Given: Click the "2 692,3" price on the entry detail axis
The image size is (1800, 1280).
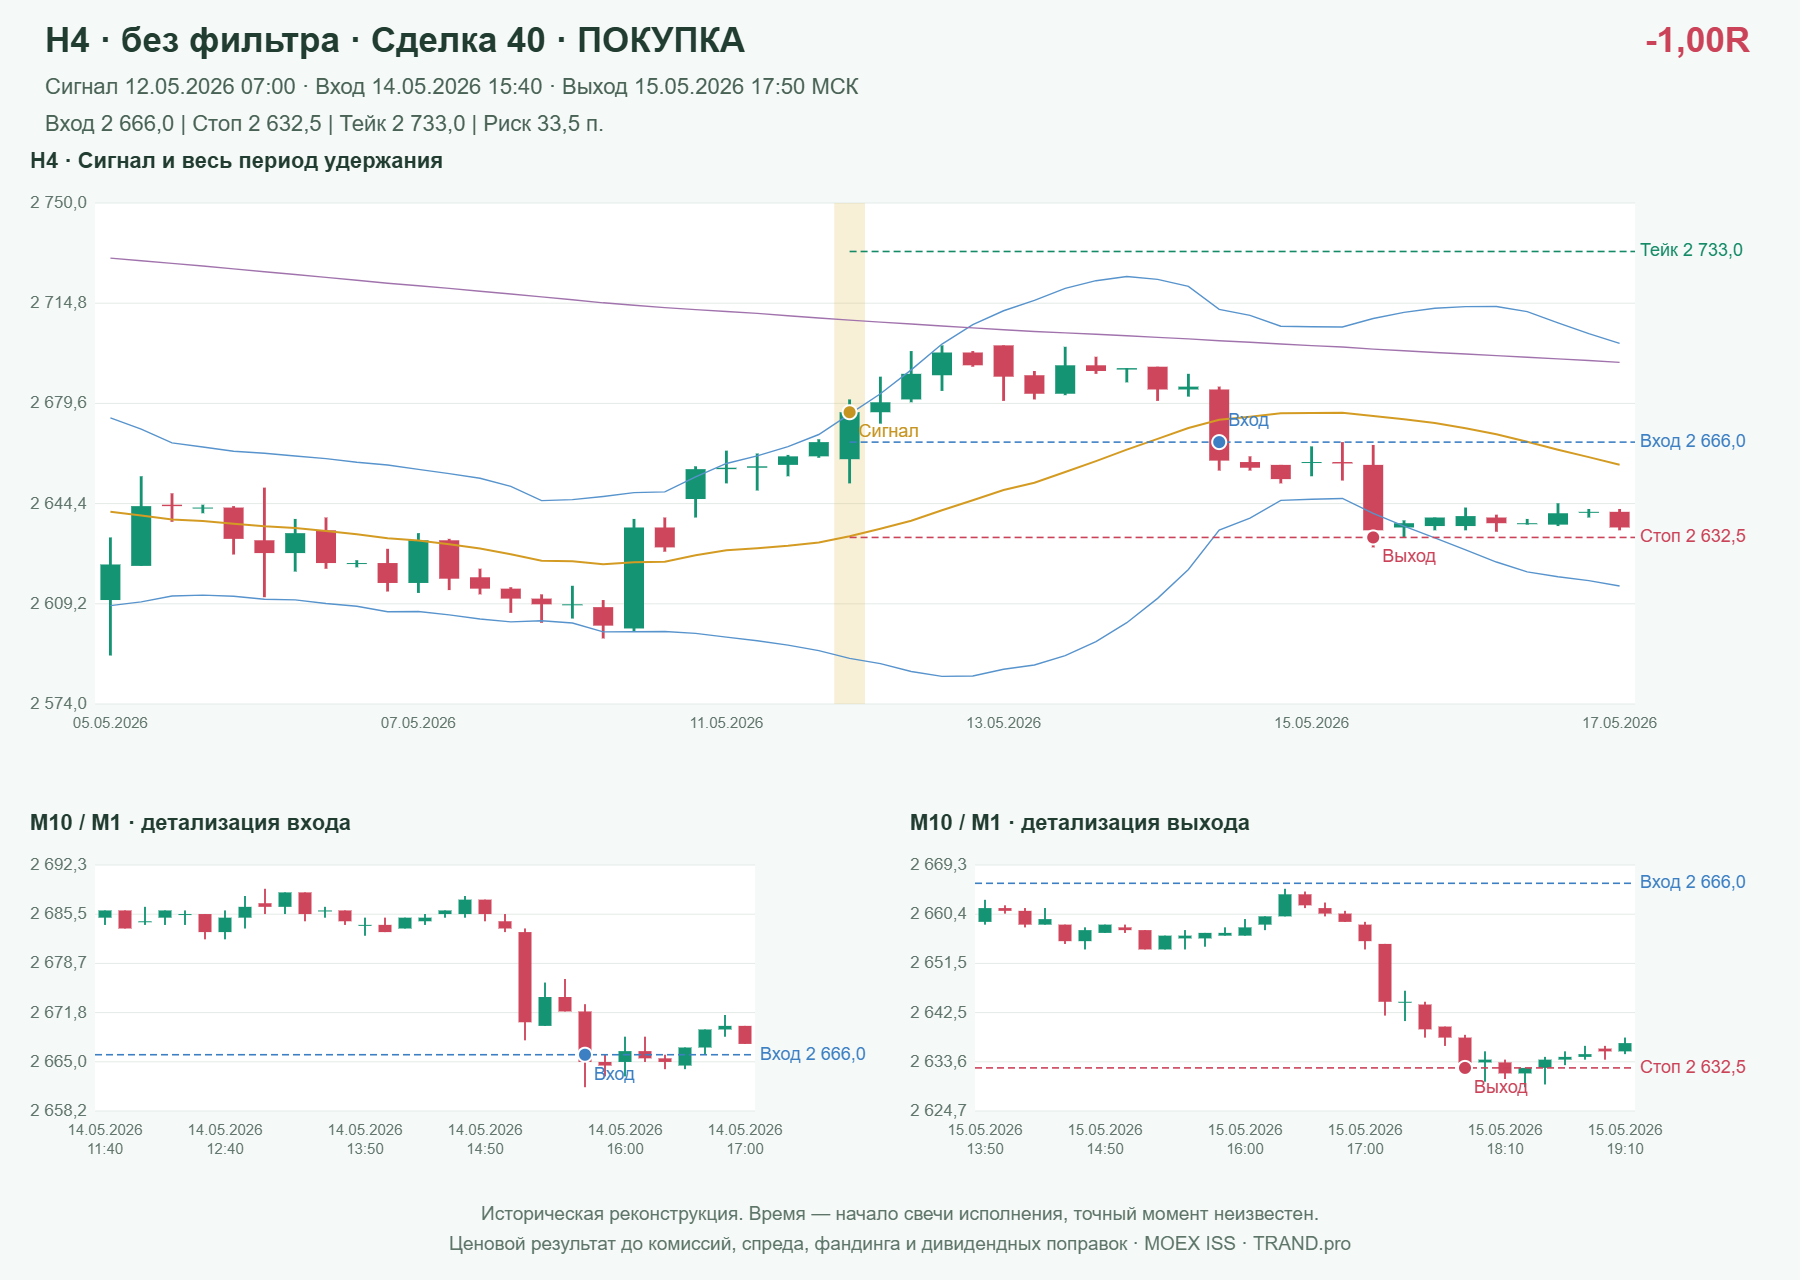Looking at the screenshot, I should click(58, 864).
